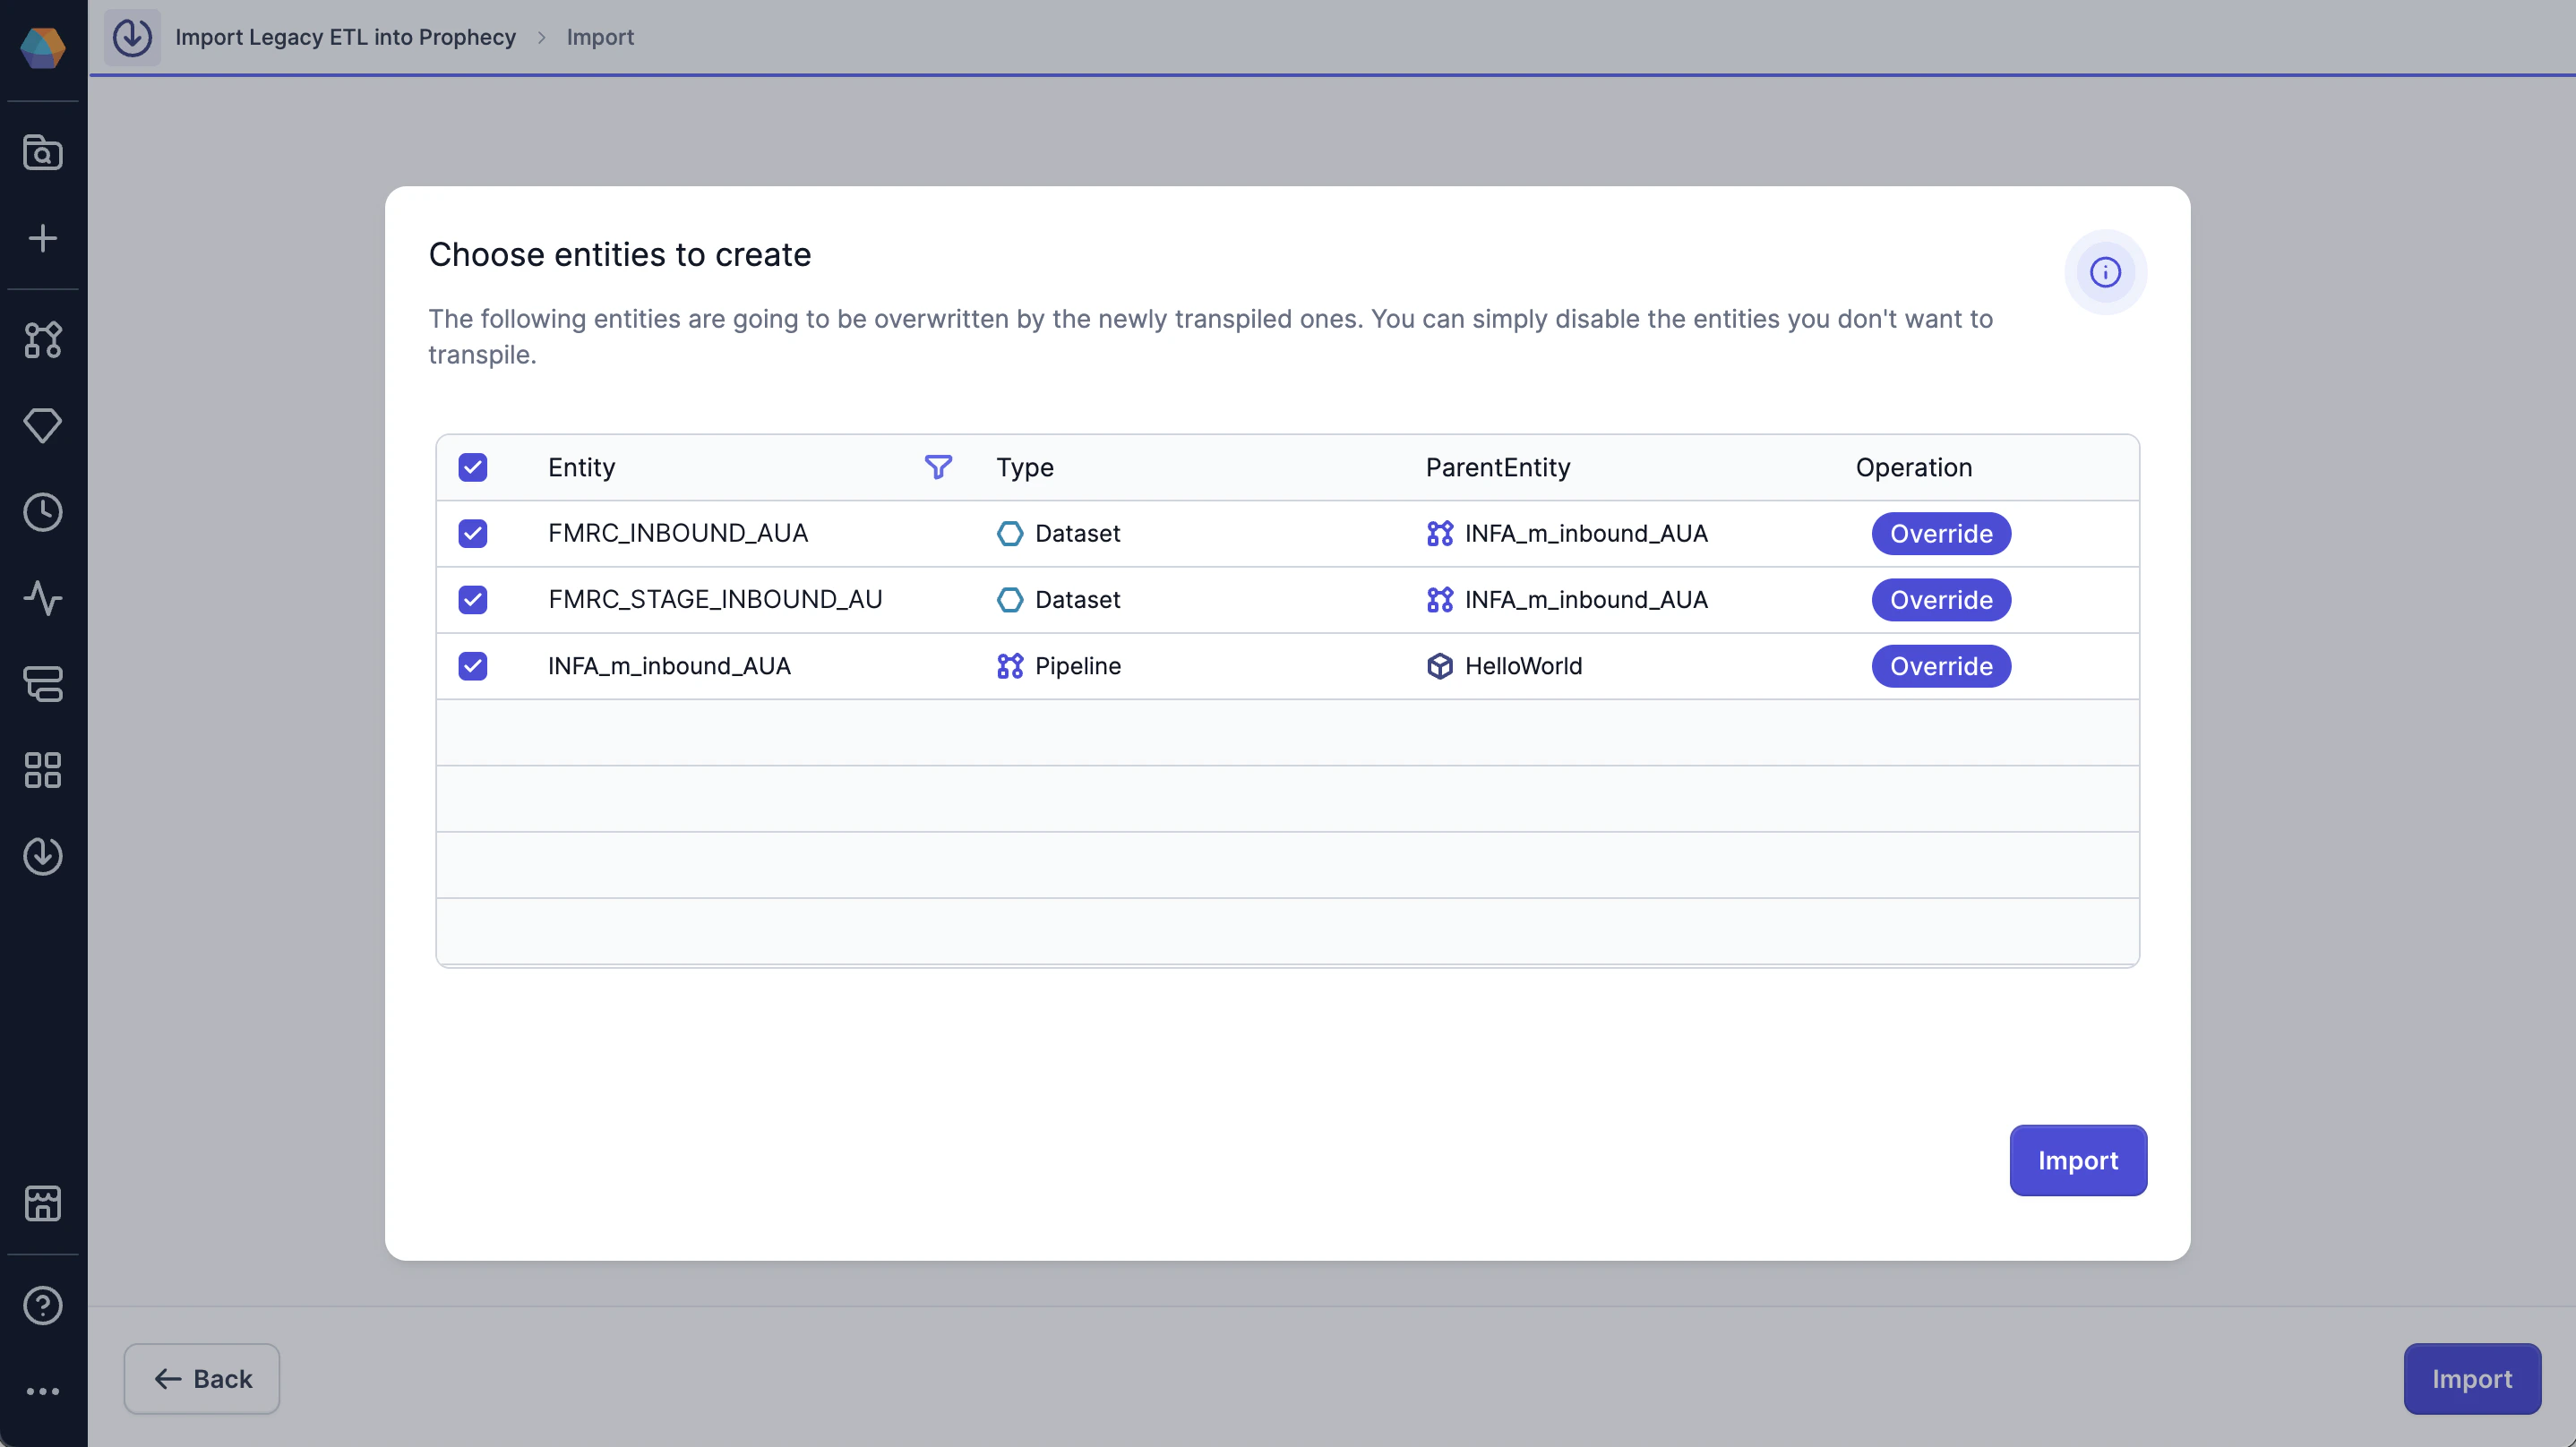Click the Import breadcrumb item
The height and width of the screenshot is (1447, 2576).
600,37
